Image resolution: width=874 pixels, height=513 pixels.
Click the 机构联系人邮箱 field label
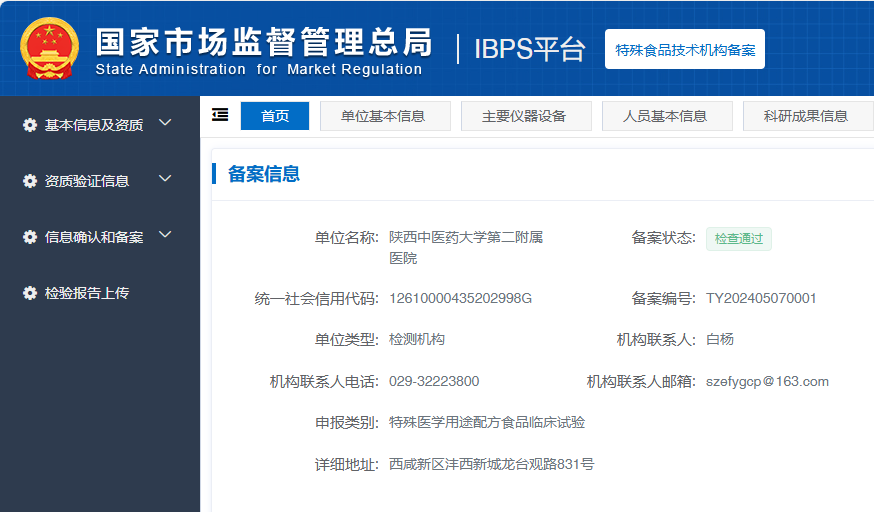click(x=641, y=382)
